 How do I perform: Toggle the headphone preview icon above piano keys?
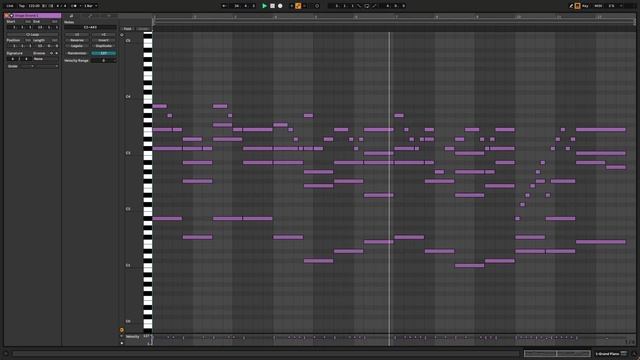122,35
